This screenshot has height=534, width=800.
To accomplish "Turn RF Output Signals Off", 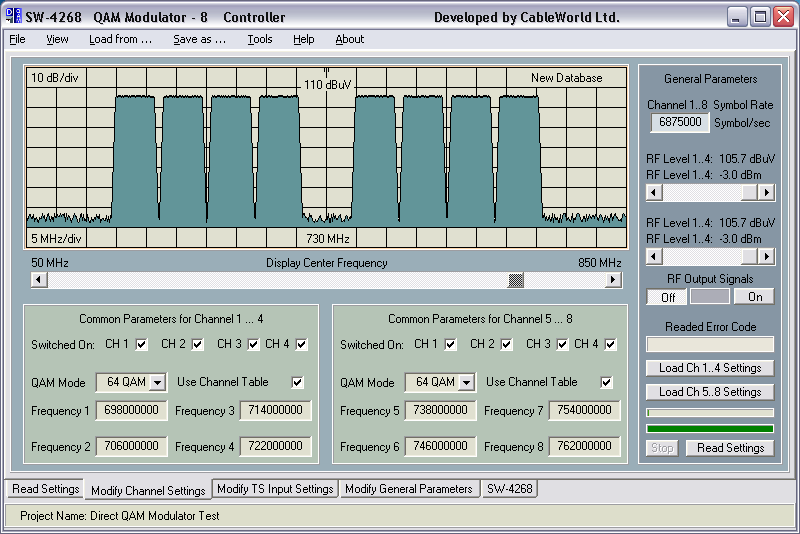I will [667, 297].
